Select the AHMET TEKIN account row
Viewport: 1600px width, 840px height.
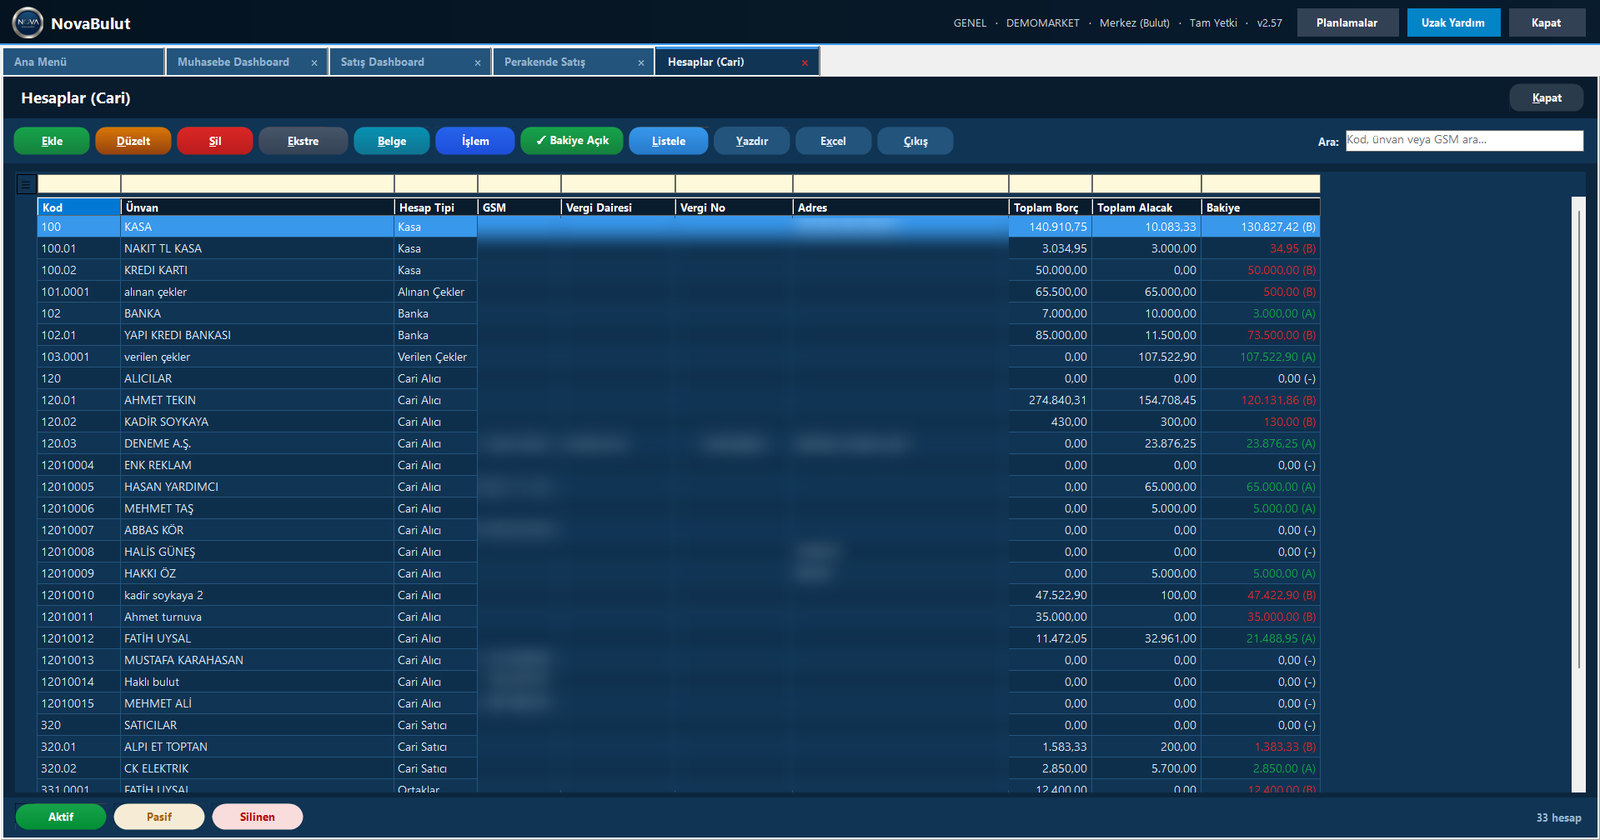point(678,400)
